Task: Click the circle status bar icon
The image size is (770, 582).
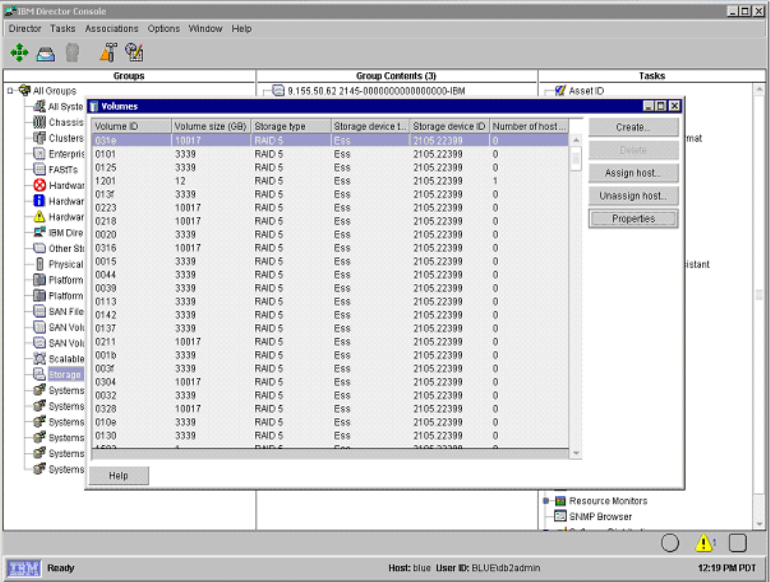Action: (x=670, y=543)
